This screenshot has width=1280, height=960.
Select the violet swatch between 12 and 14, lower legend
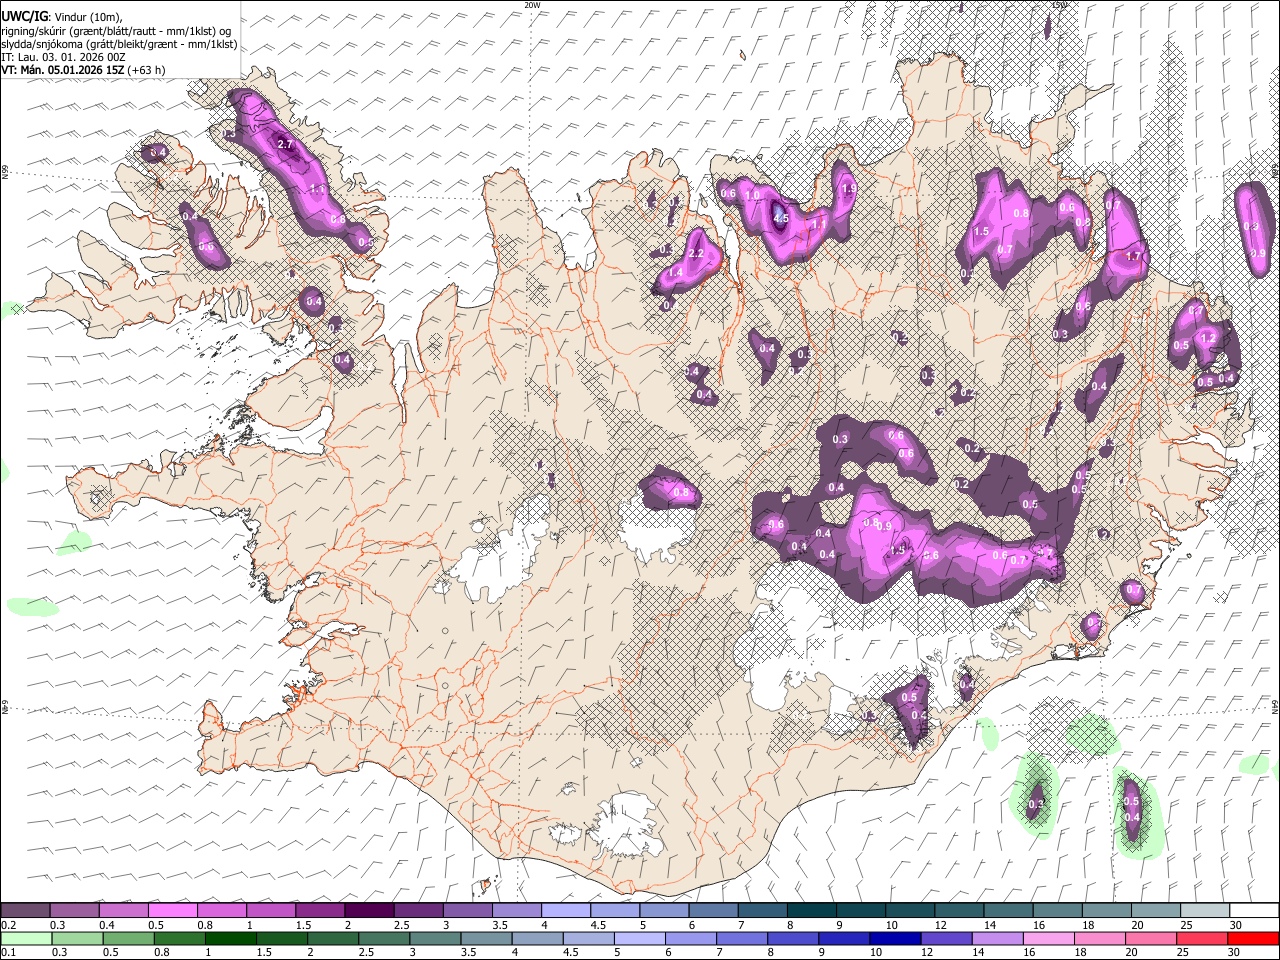(945, 938)
